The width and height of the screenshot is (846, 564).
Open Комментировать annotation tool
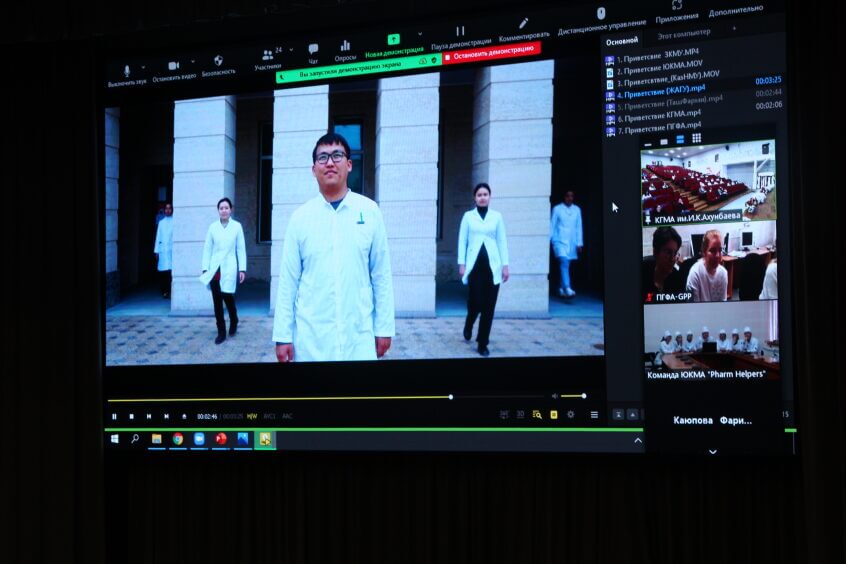(x=523, y=26)
